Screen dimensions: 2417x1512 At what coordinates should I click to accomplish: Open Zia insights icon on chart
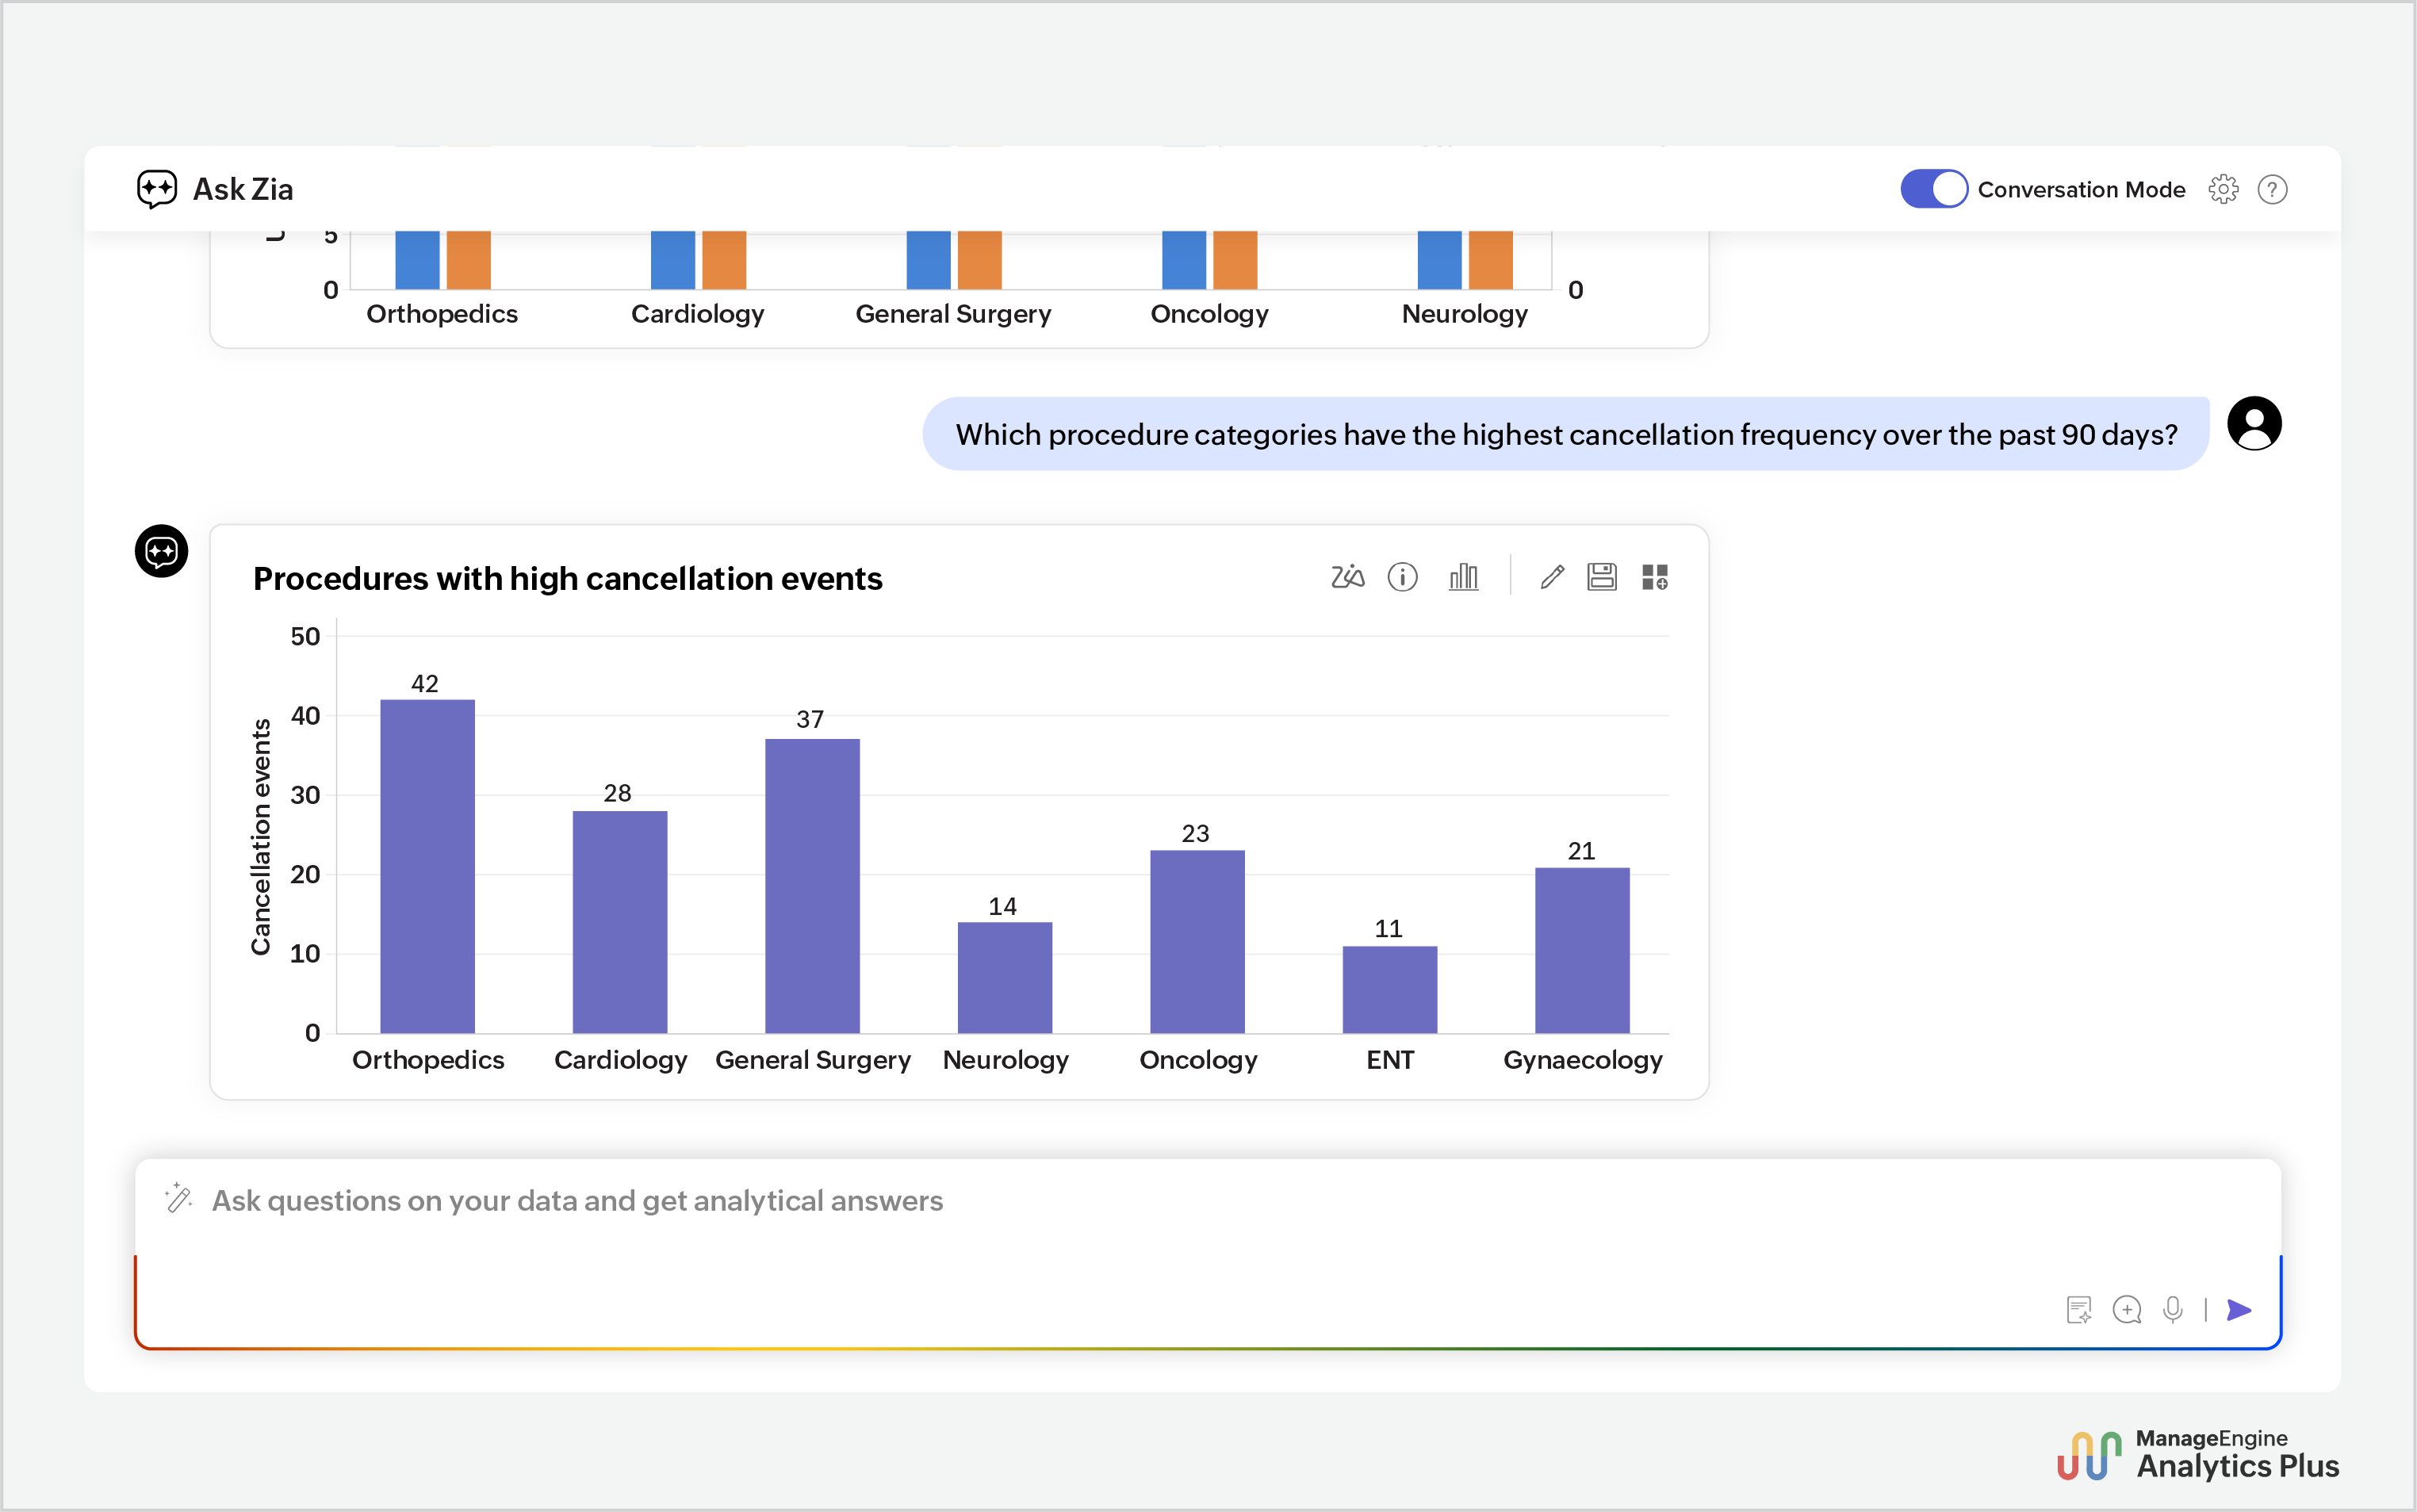(x=1347, y=577)
